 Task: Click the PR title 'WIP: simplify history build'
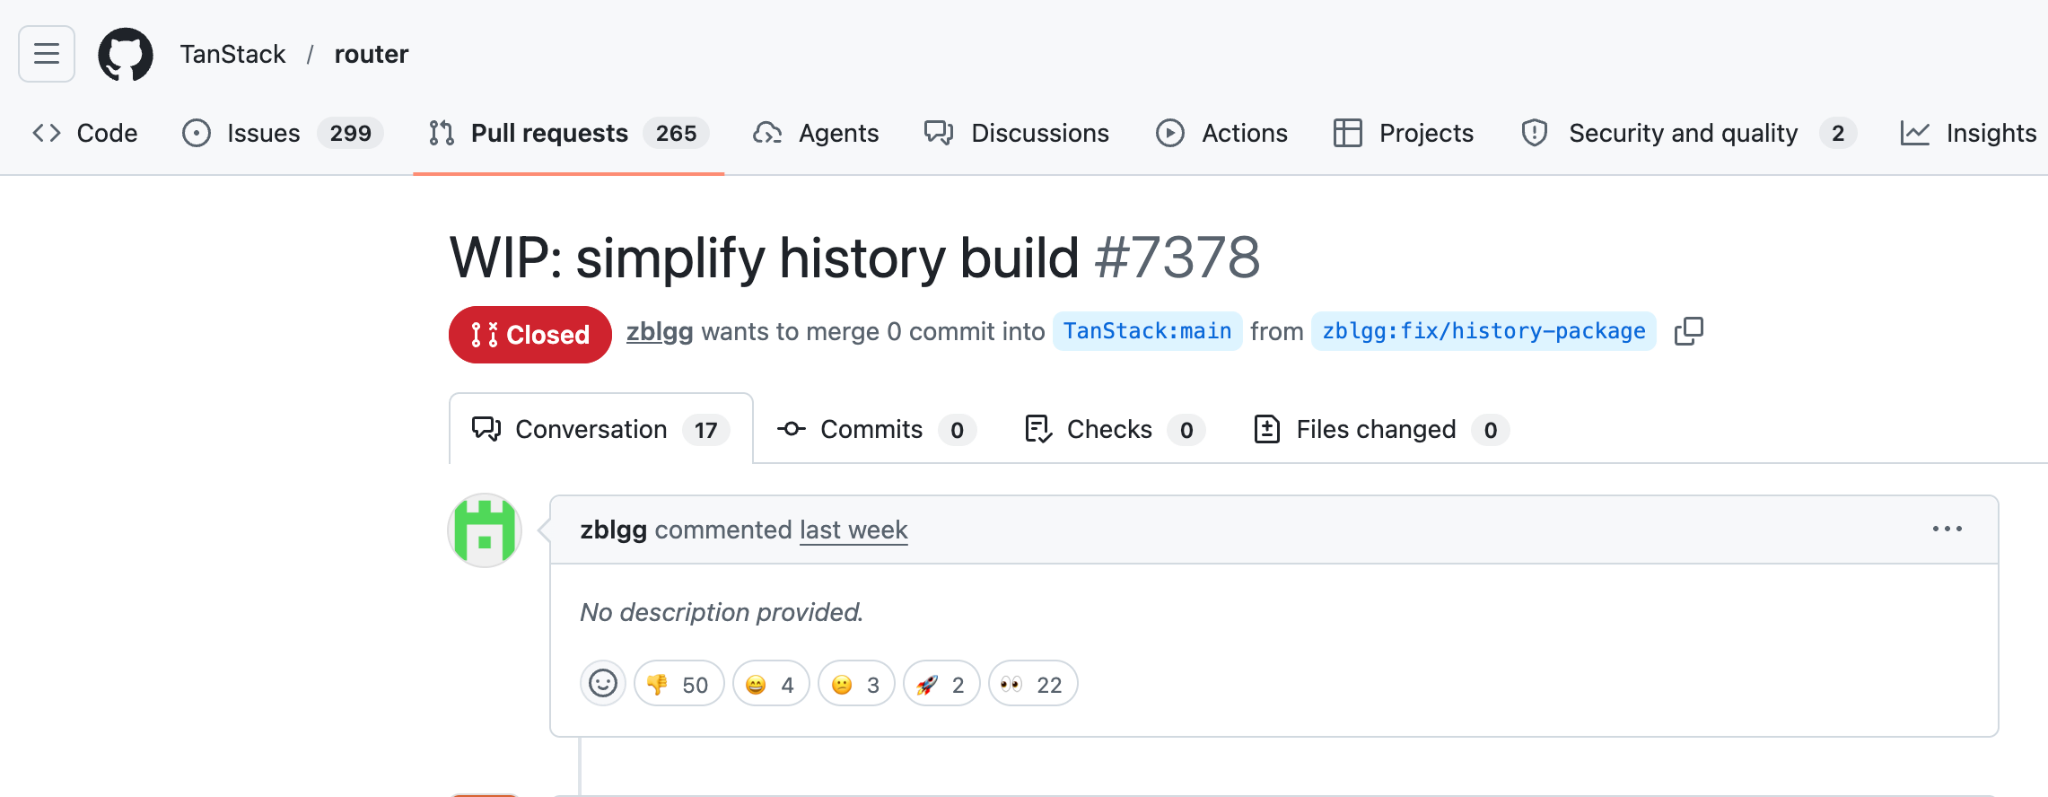tap(764, 258)
